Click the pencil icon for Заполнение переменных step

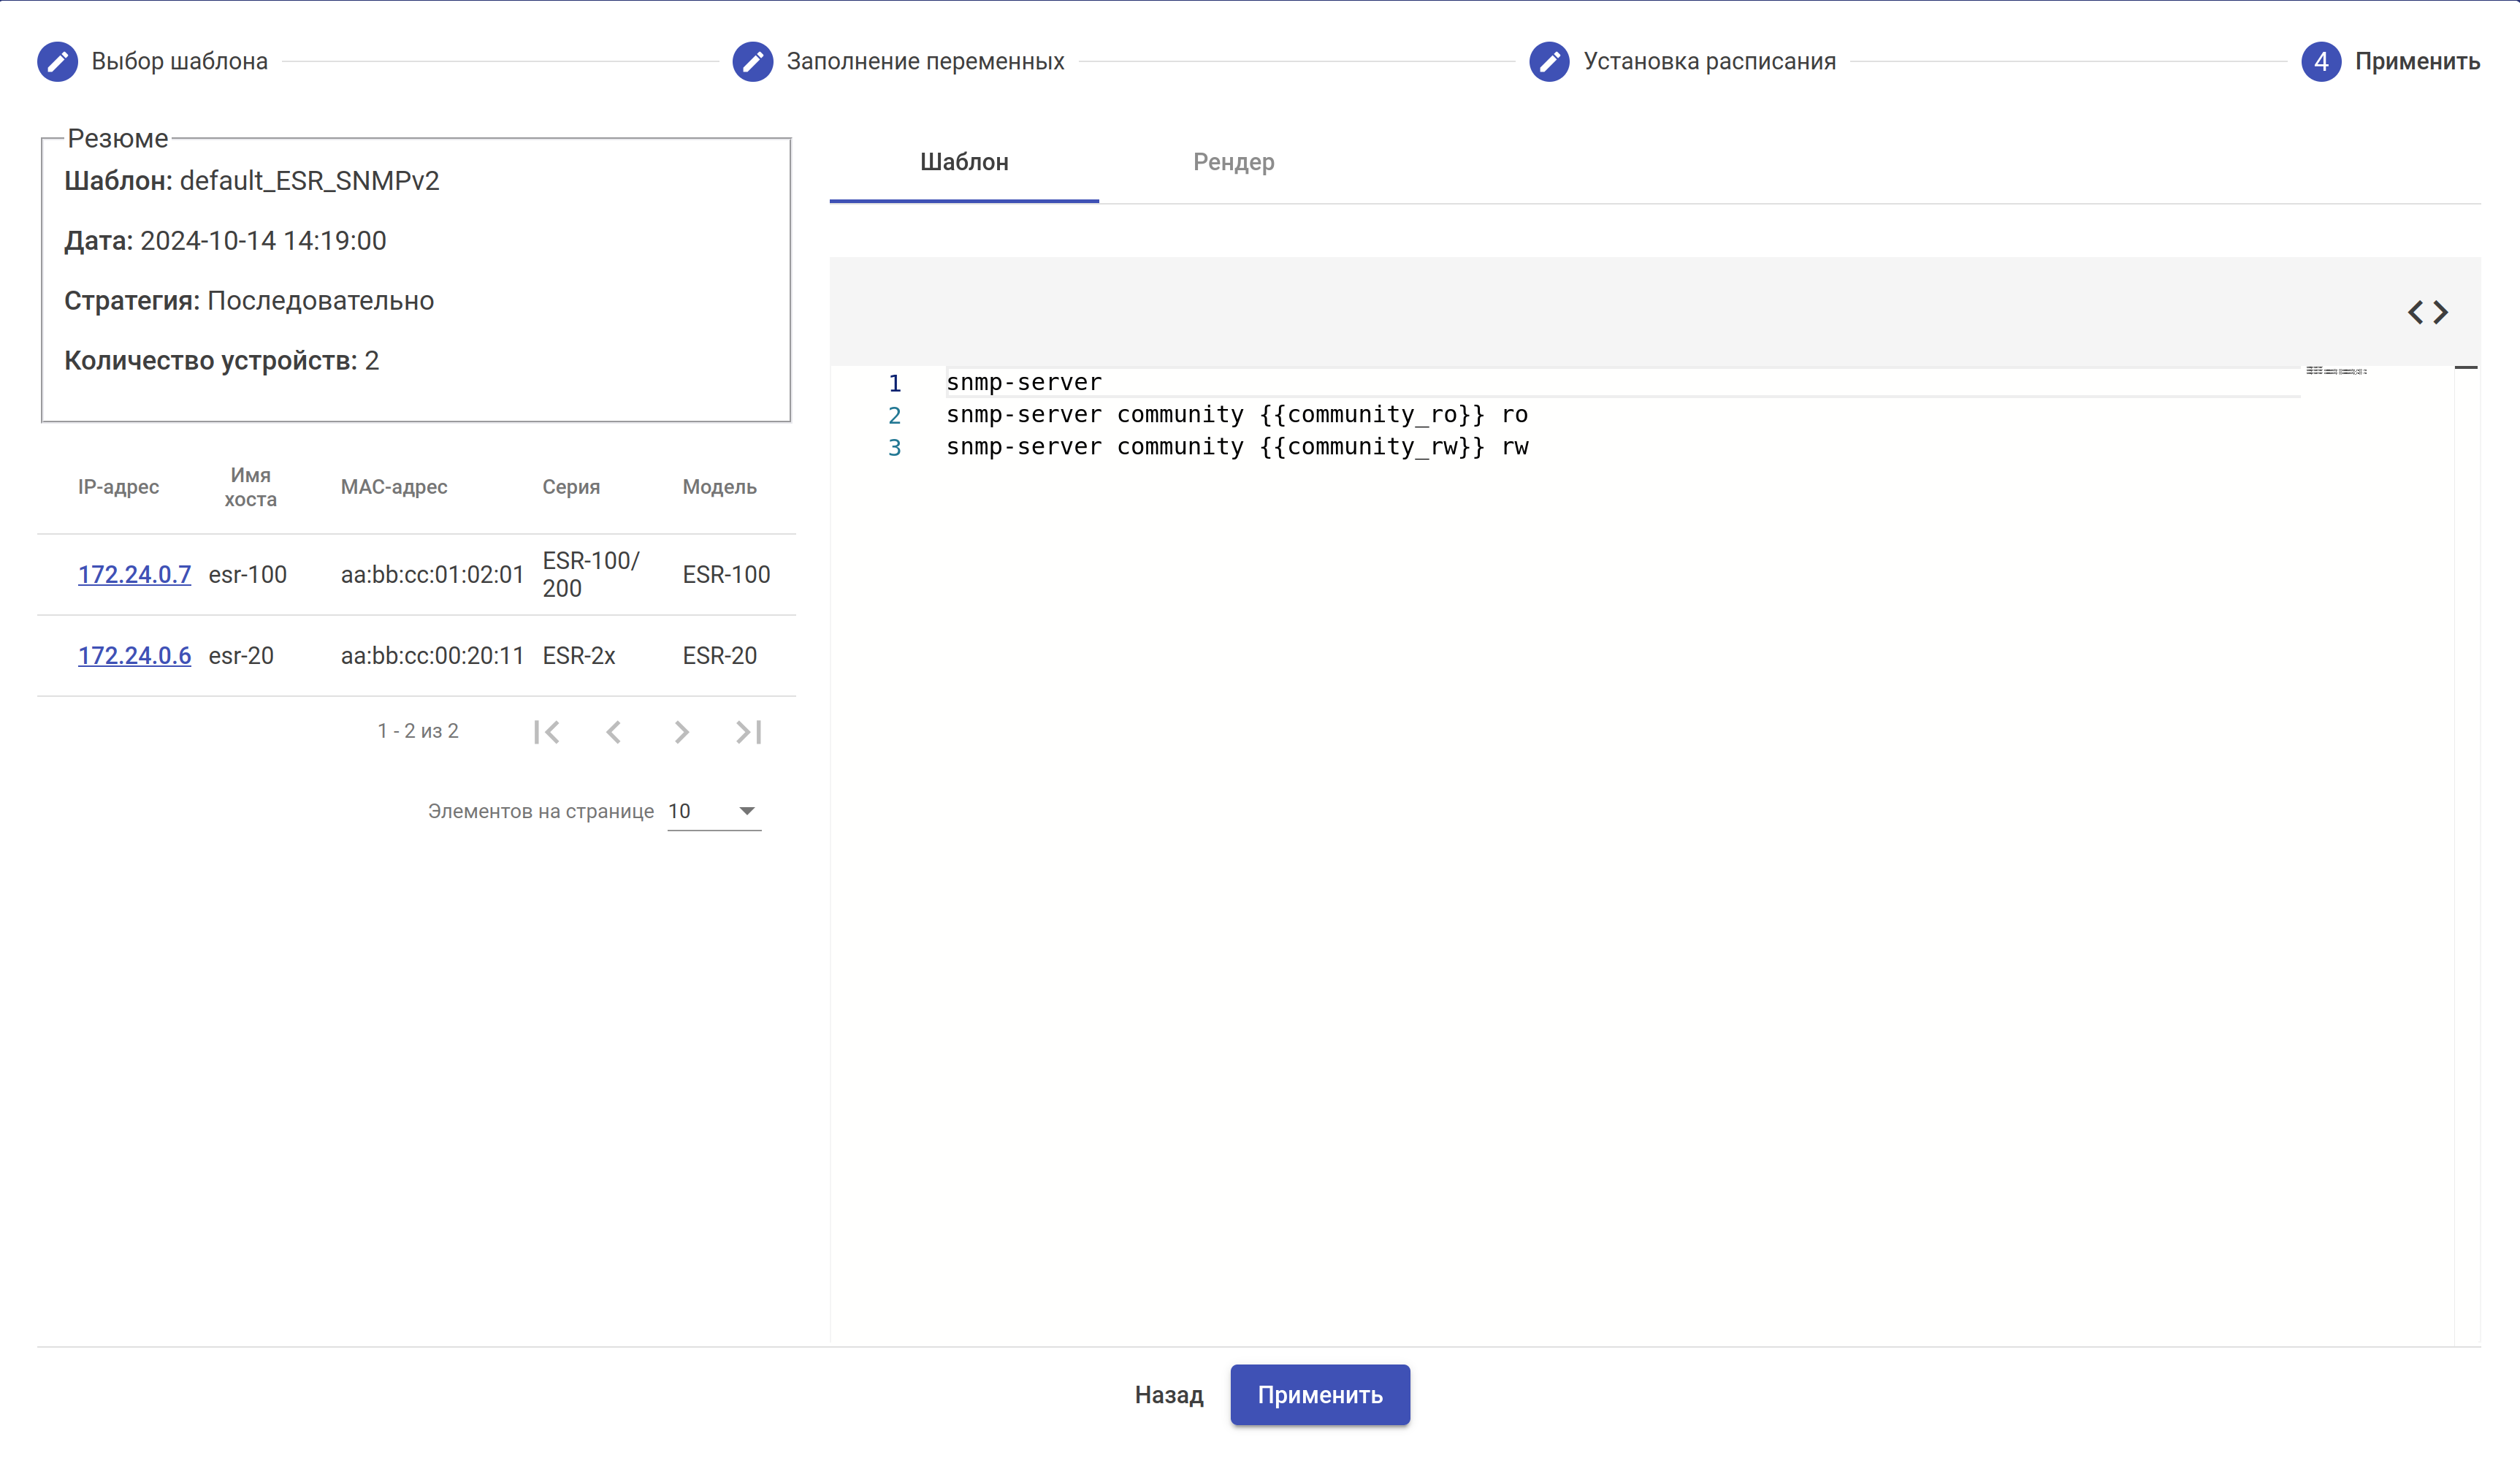tap(752, 61)
